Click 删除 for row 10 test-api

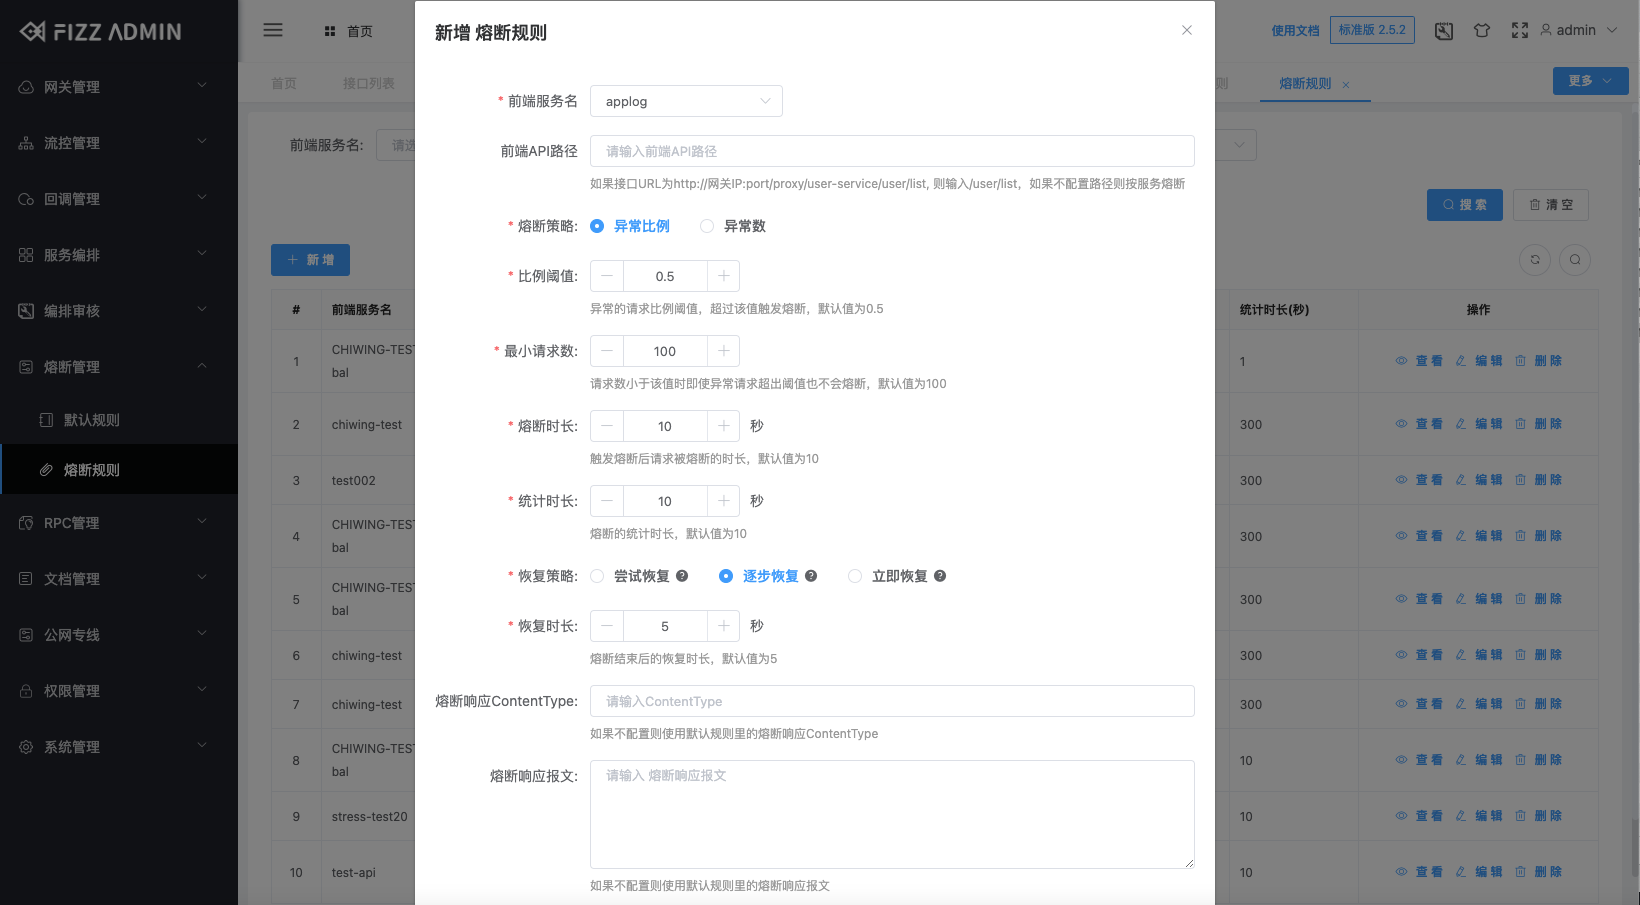tap(1538, 872)
